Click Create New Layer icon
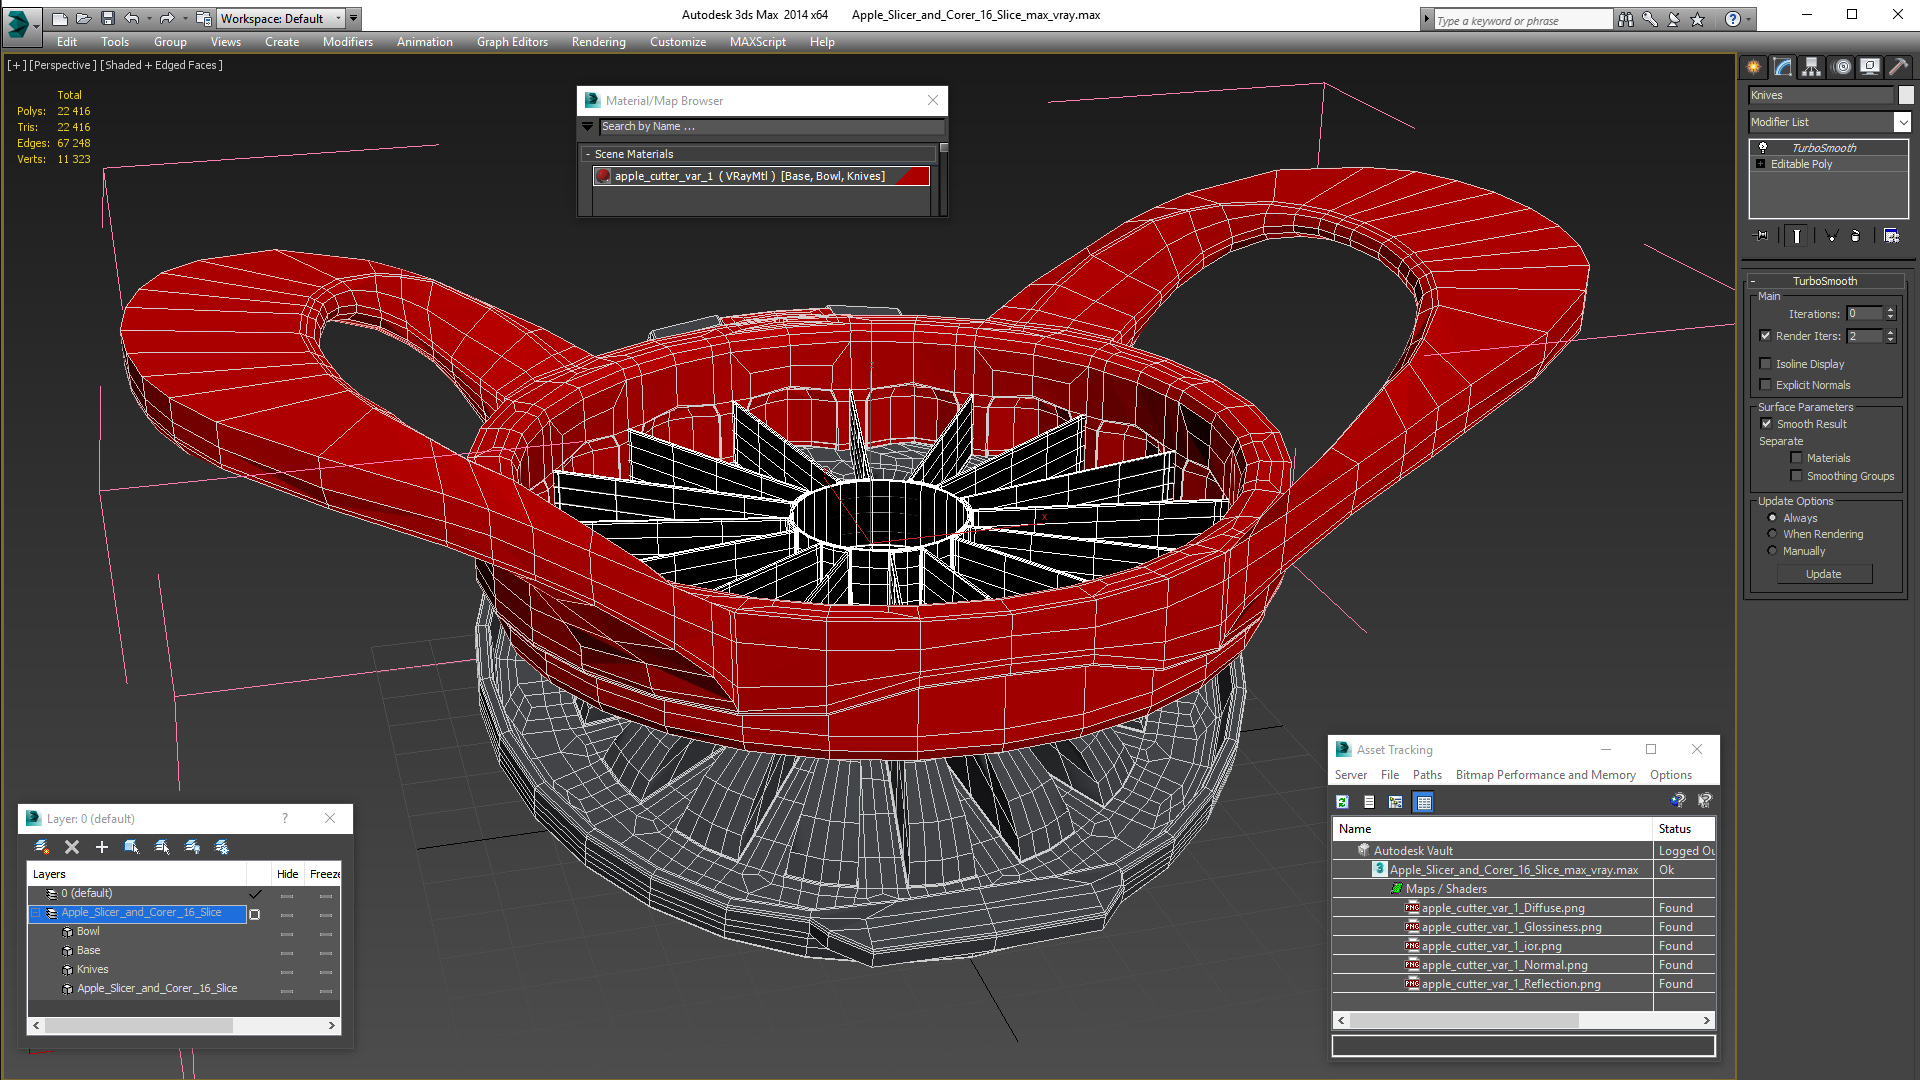 pos(41,847)
